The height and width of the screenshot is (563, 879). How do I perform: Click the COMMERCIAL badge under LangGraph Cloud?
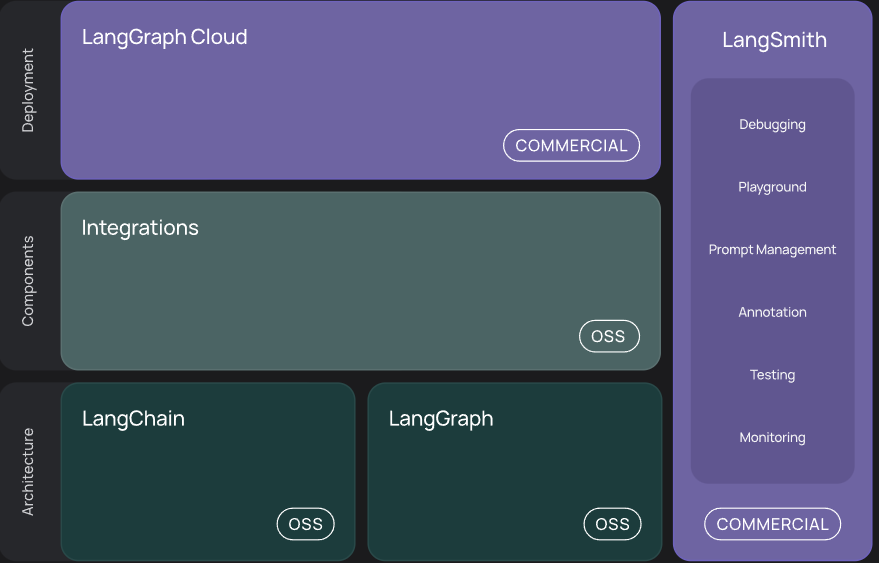pyautogui.click(x=571, y=145)
